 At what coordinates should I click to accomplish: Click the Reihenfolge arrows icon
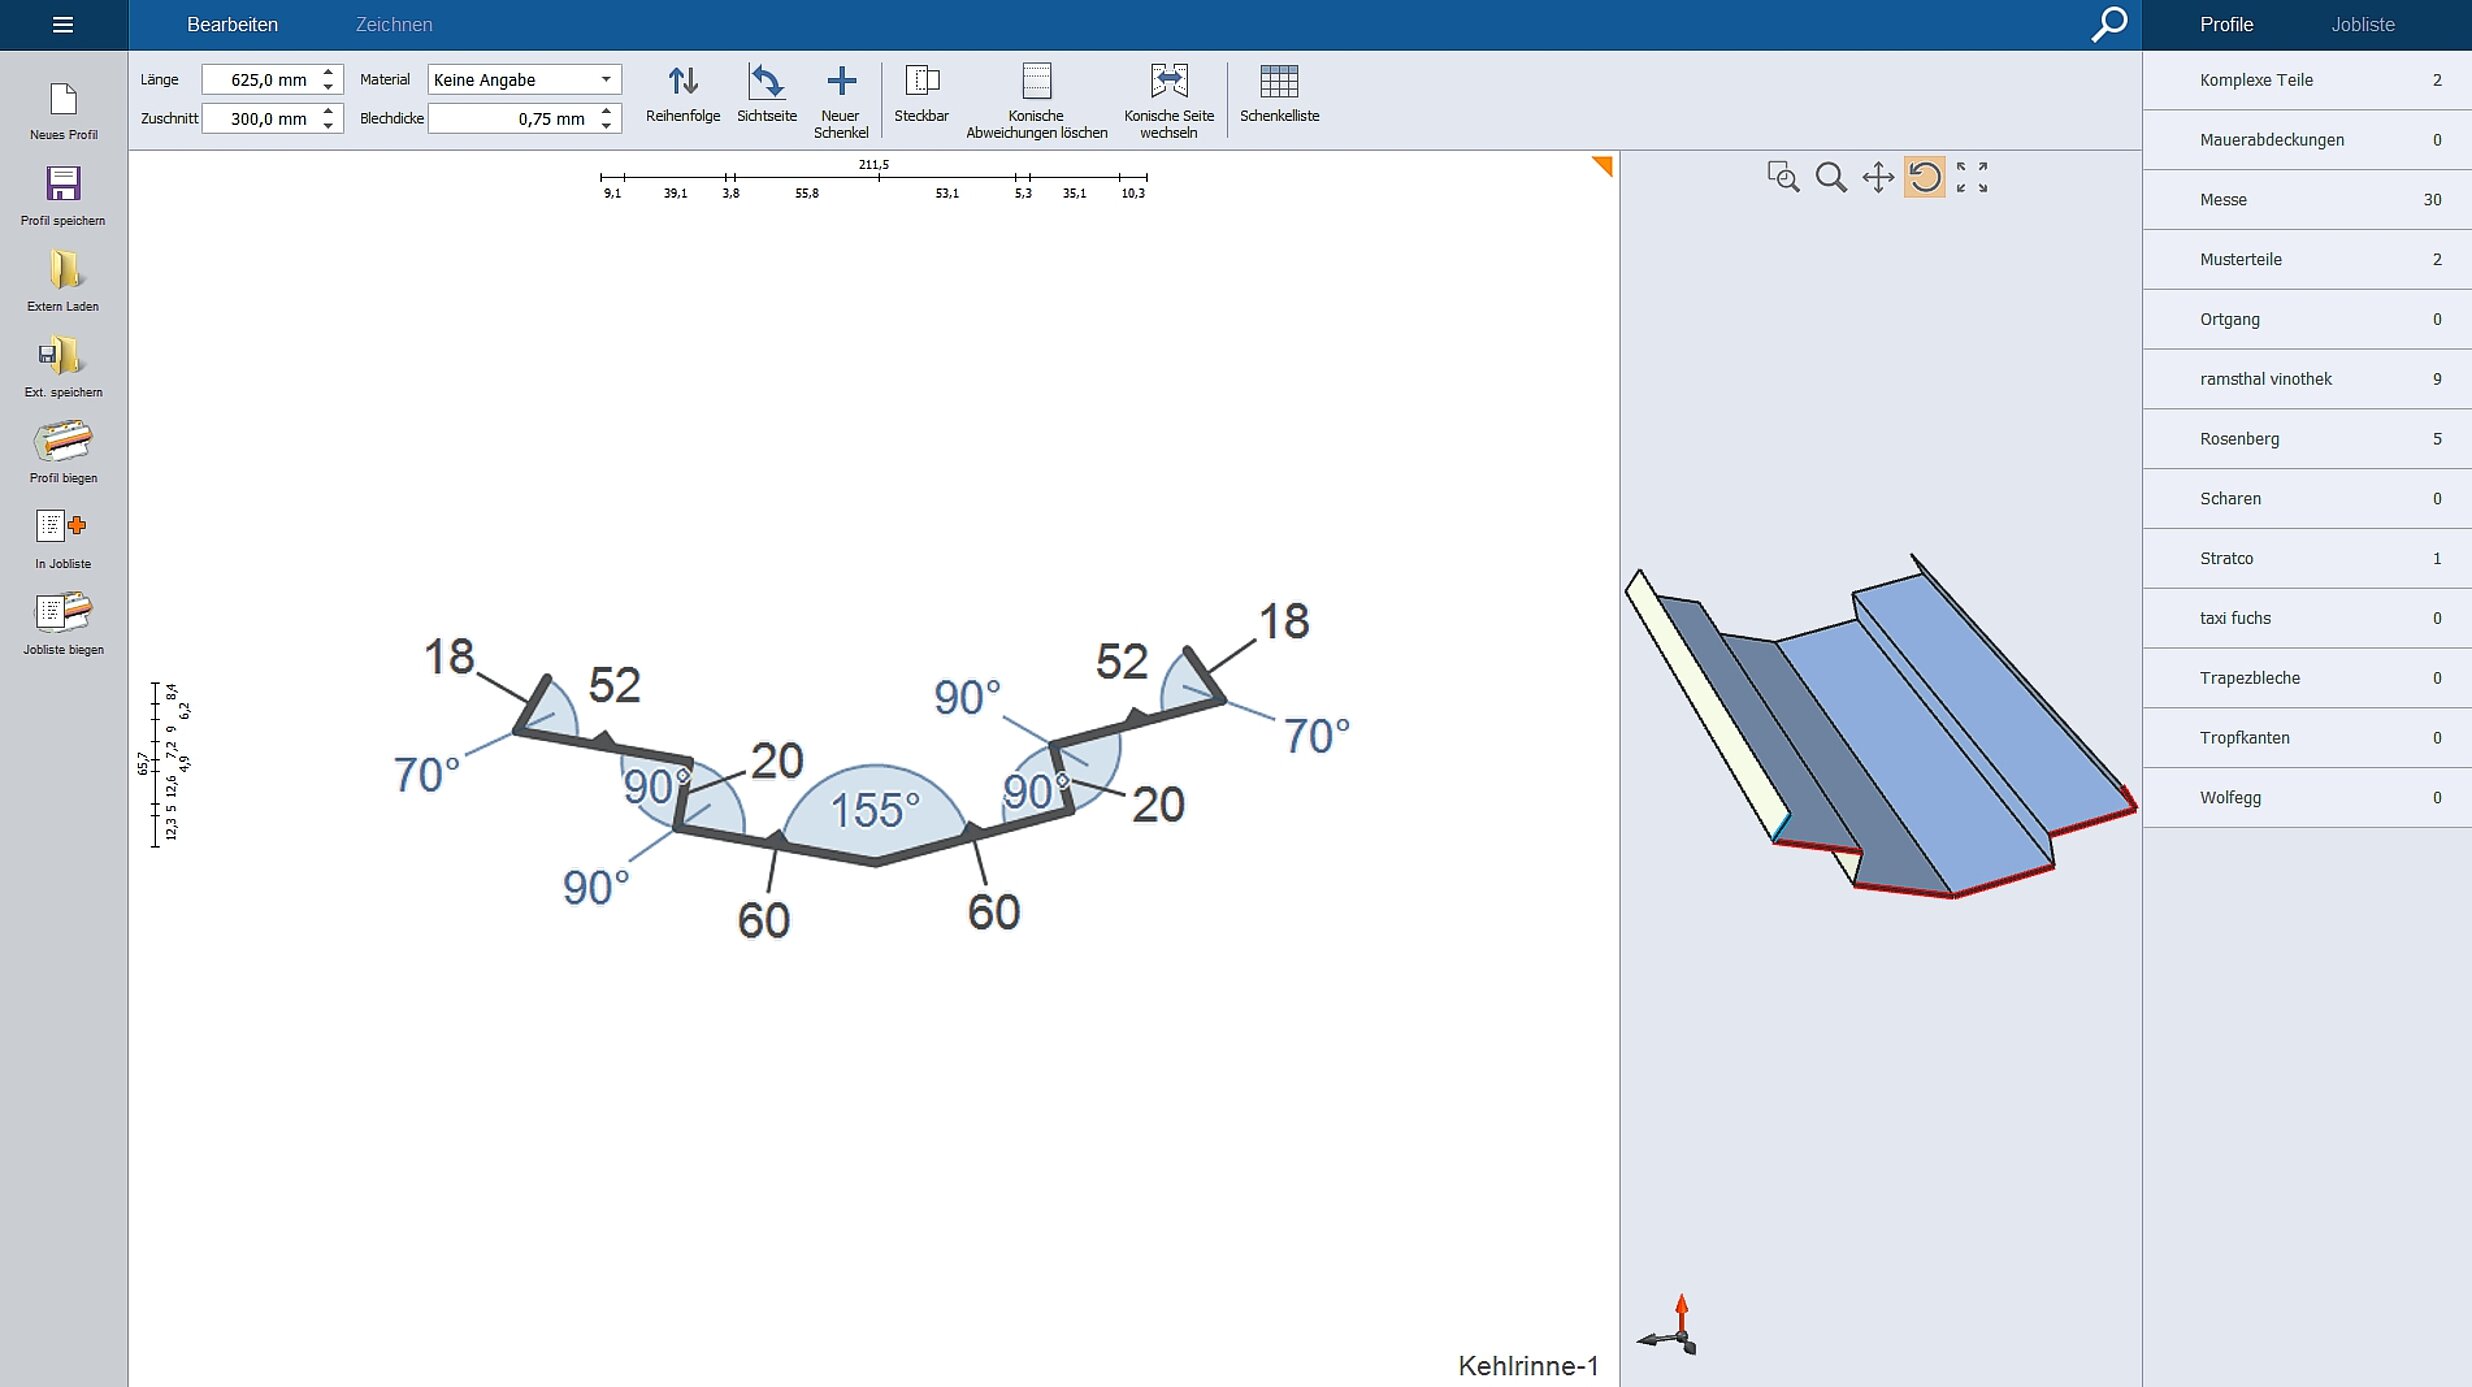[x=683, y=81]
